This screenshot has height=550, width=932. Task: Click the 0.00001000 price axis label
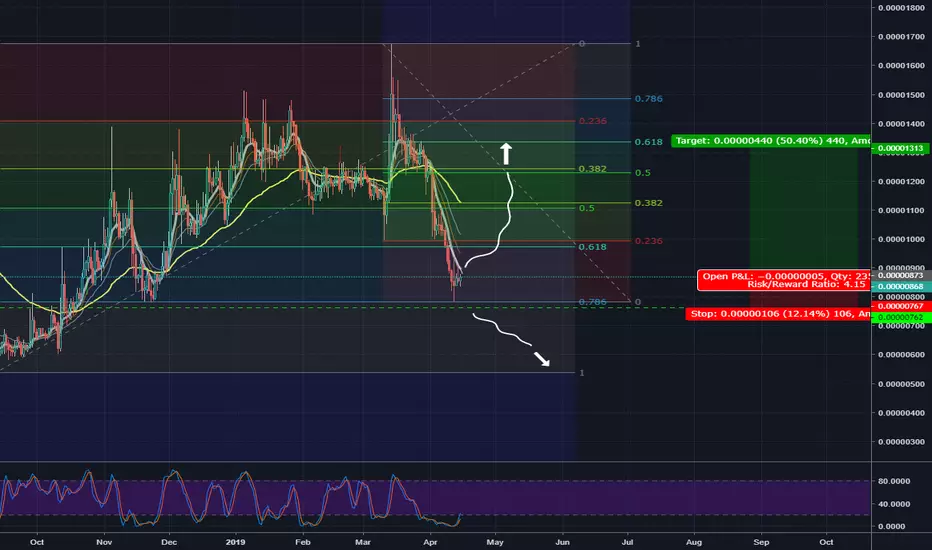pyautogui.click(x=901, y=239)
